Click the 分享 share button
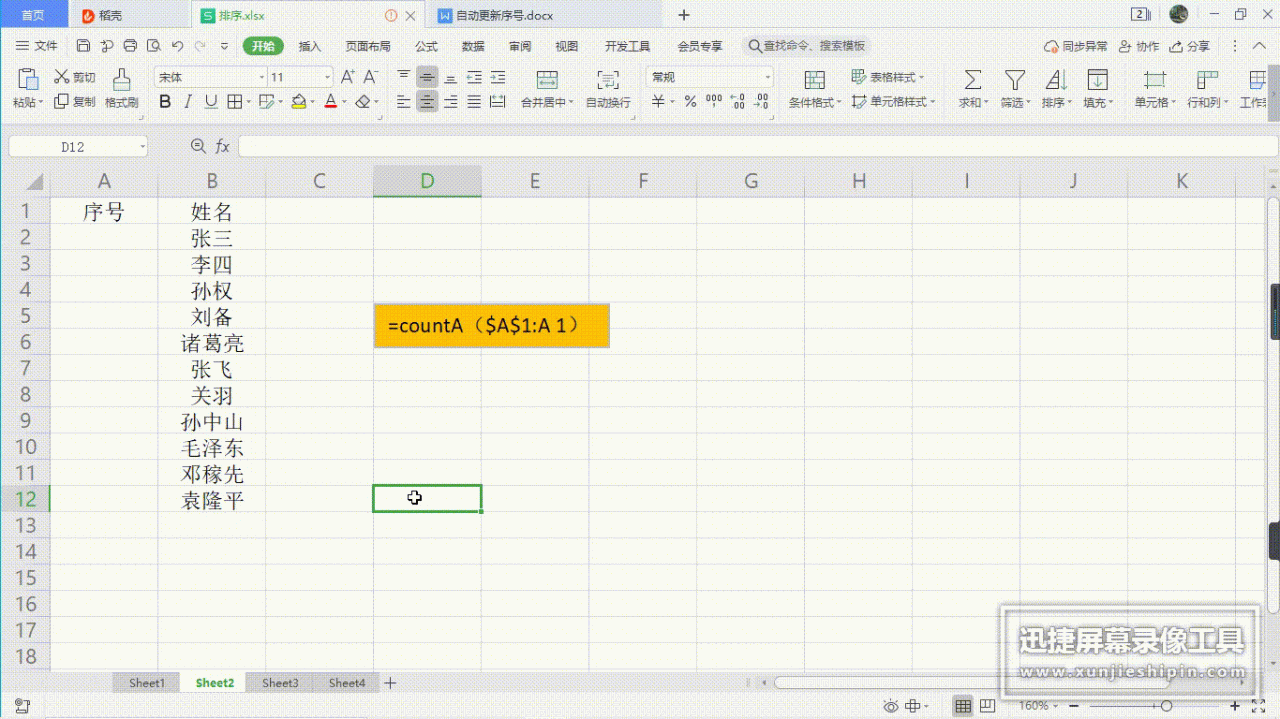The height and width of the screenshot is (719, 1280). click(x=1190, y=46)
